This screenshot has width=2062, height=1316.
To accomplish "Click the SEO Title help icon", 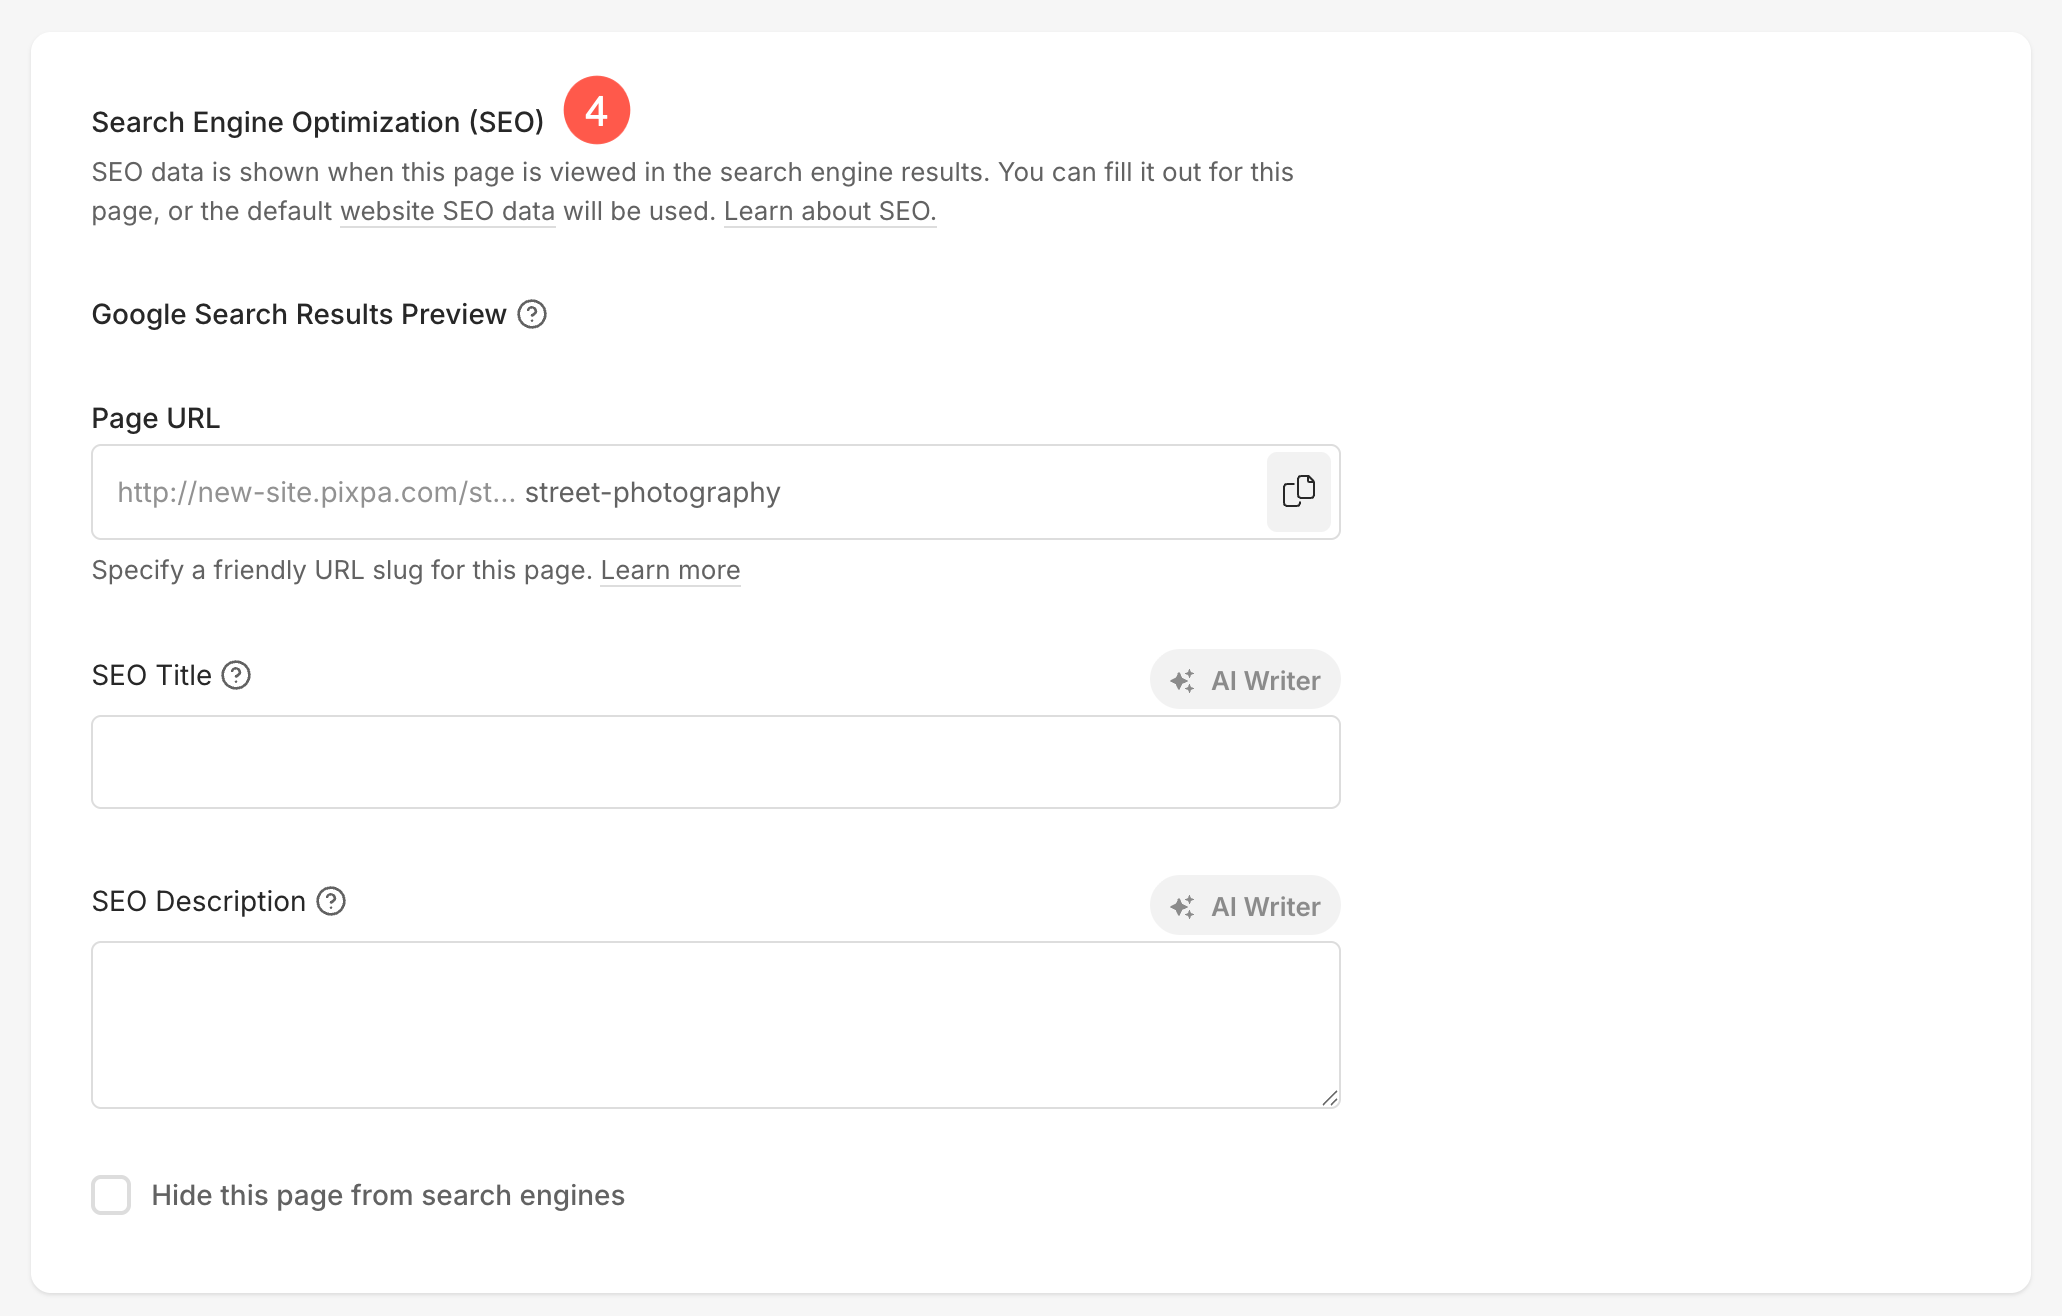I will [x=236, y=675].
